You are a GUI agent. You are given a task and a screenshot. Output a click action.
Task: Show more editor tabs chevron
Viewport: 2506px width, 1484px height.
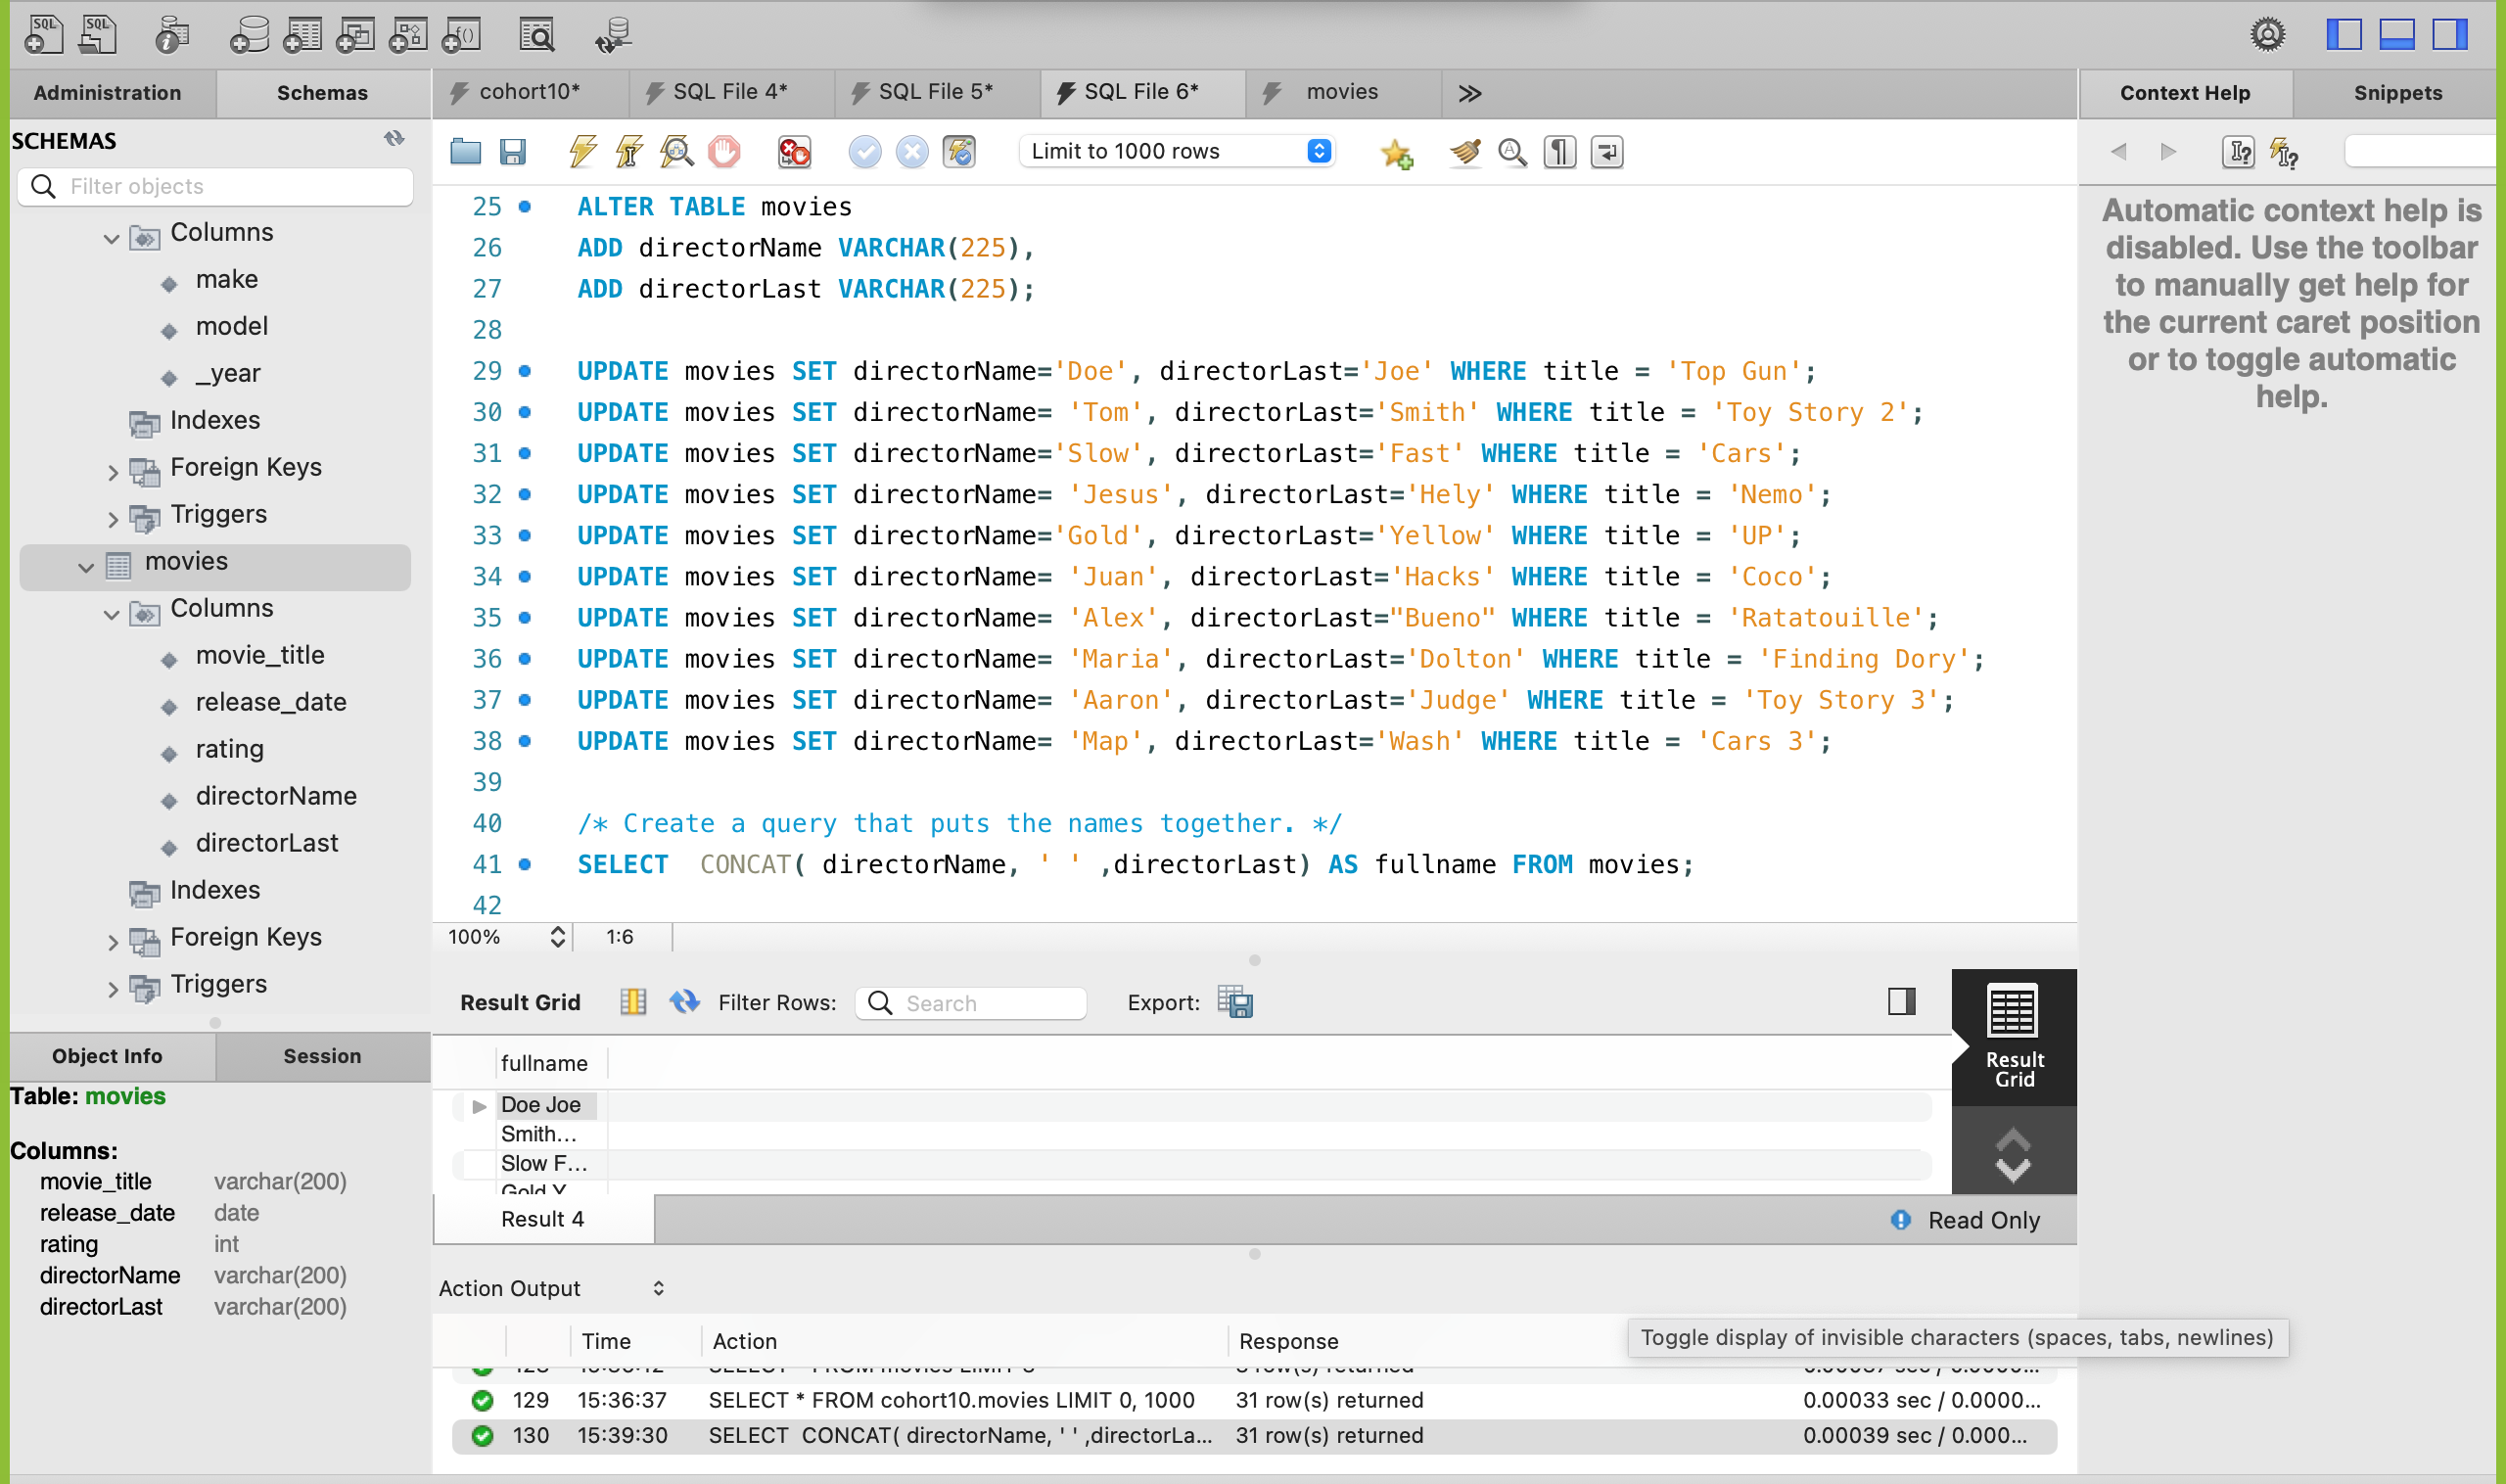click(x=1469, y=93)
